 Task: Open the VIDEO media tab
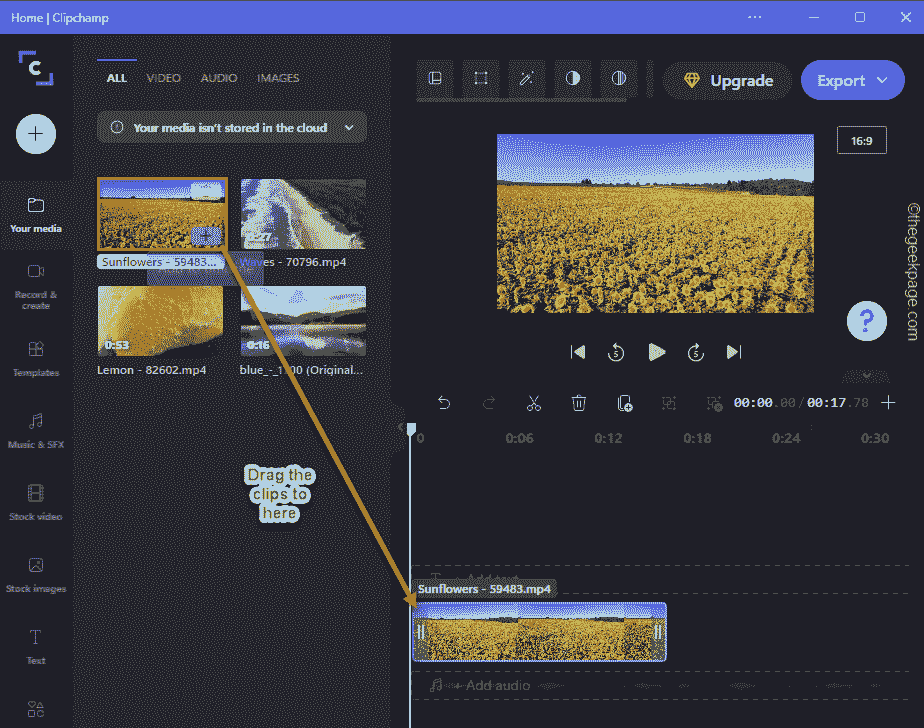(x=163, y=77)
